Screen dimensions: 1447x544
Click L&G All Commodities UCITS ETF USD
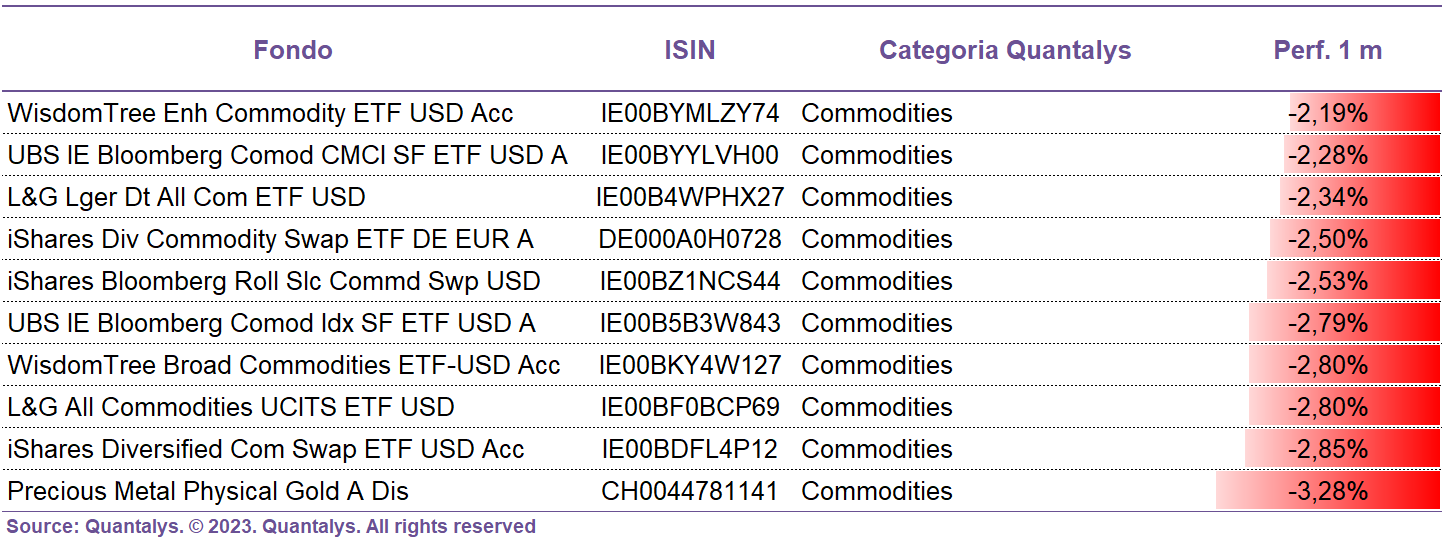coord(231,407)
